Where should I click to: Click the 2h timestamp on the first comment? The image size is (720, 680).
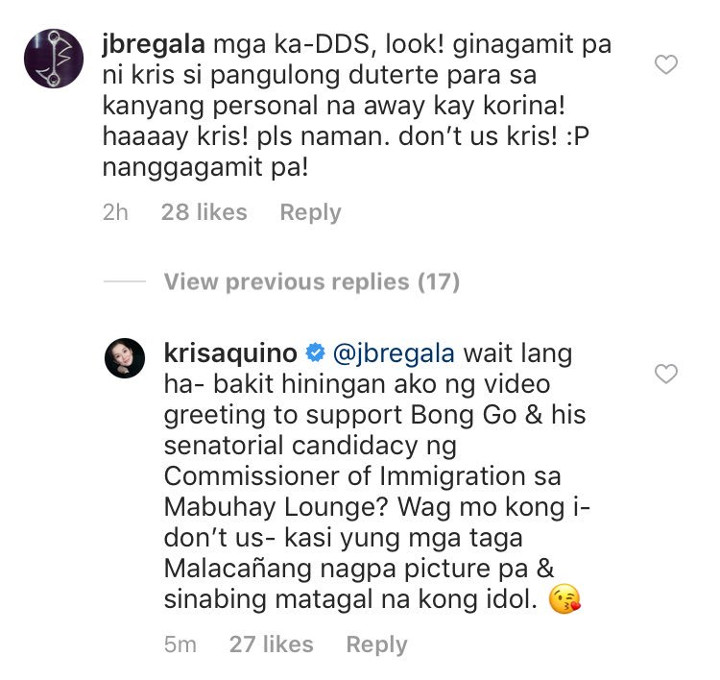115,212
